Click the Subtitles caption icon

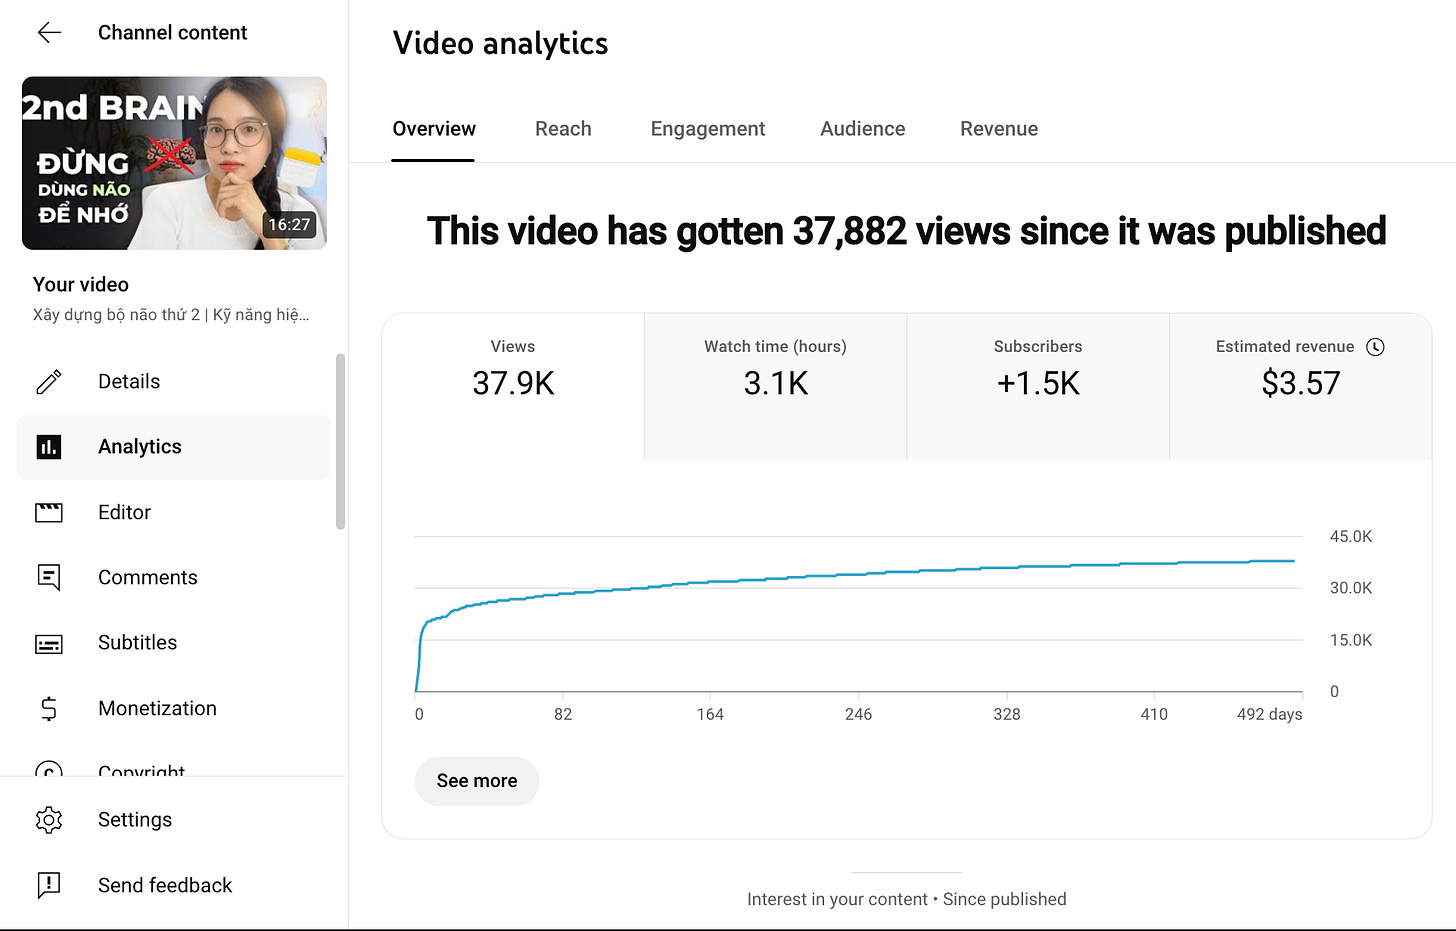tap(49, 644)
